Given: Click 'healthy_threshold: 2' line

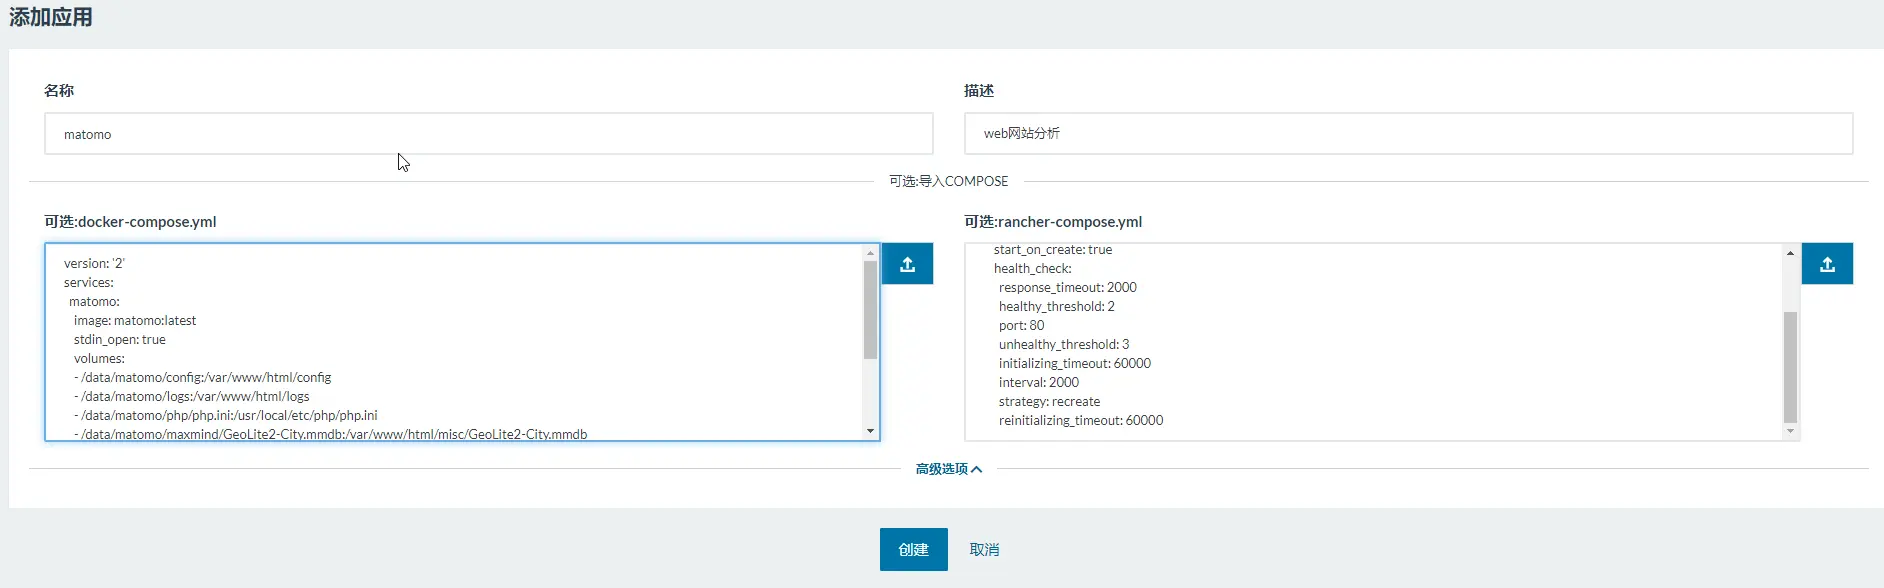Looking at the screenshot, I should (1056, 307).
